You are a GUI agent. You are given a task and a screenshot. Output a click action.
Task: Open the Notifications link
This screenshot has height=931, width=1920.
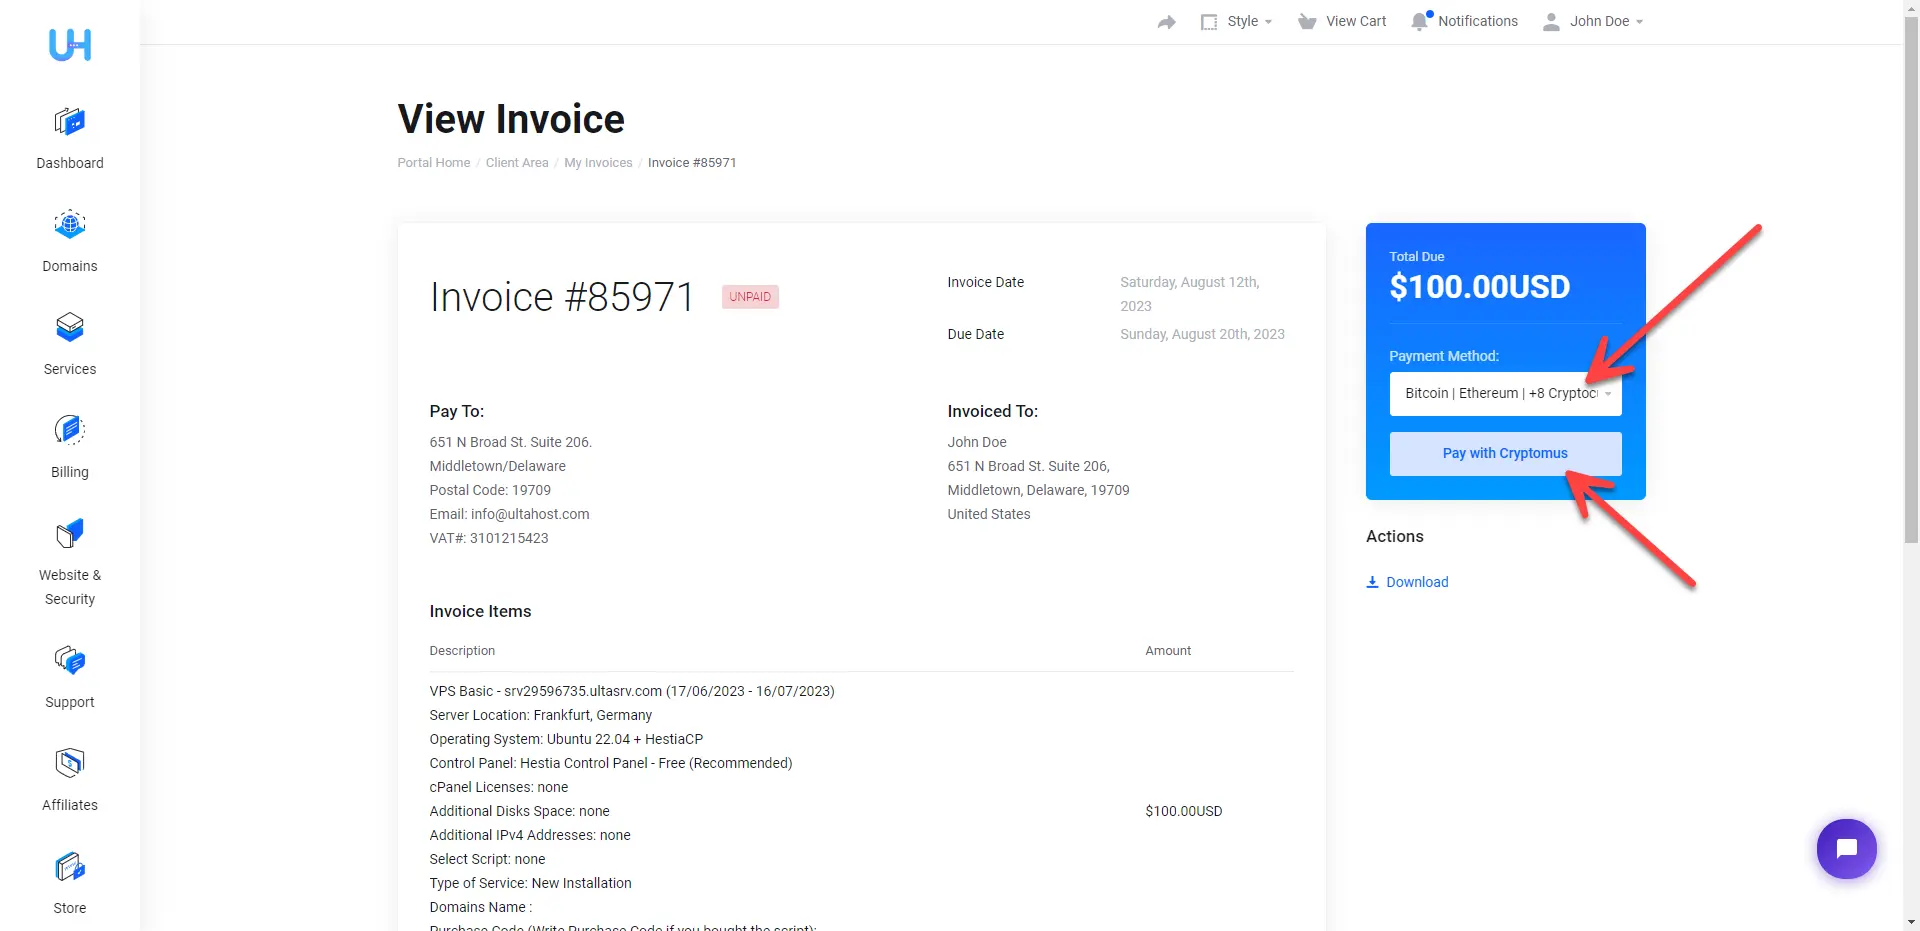pos(1478,21)
